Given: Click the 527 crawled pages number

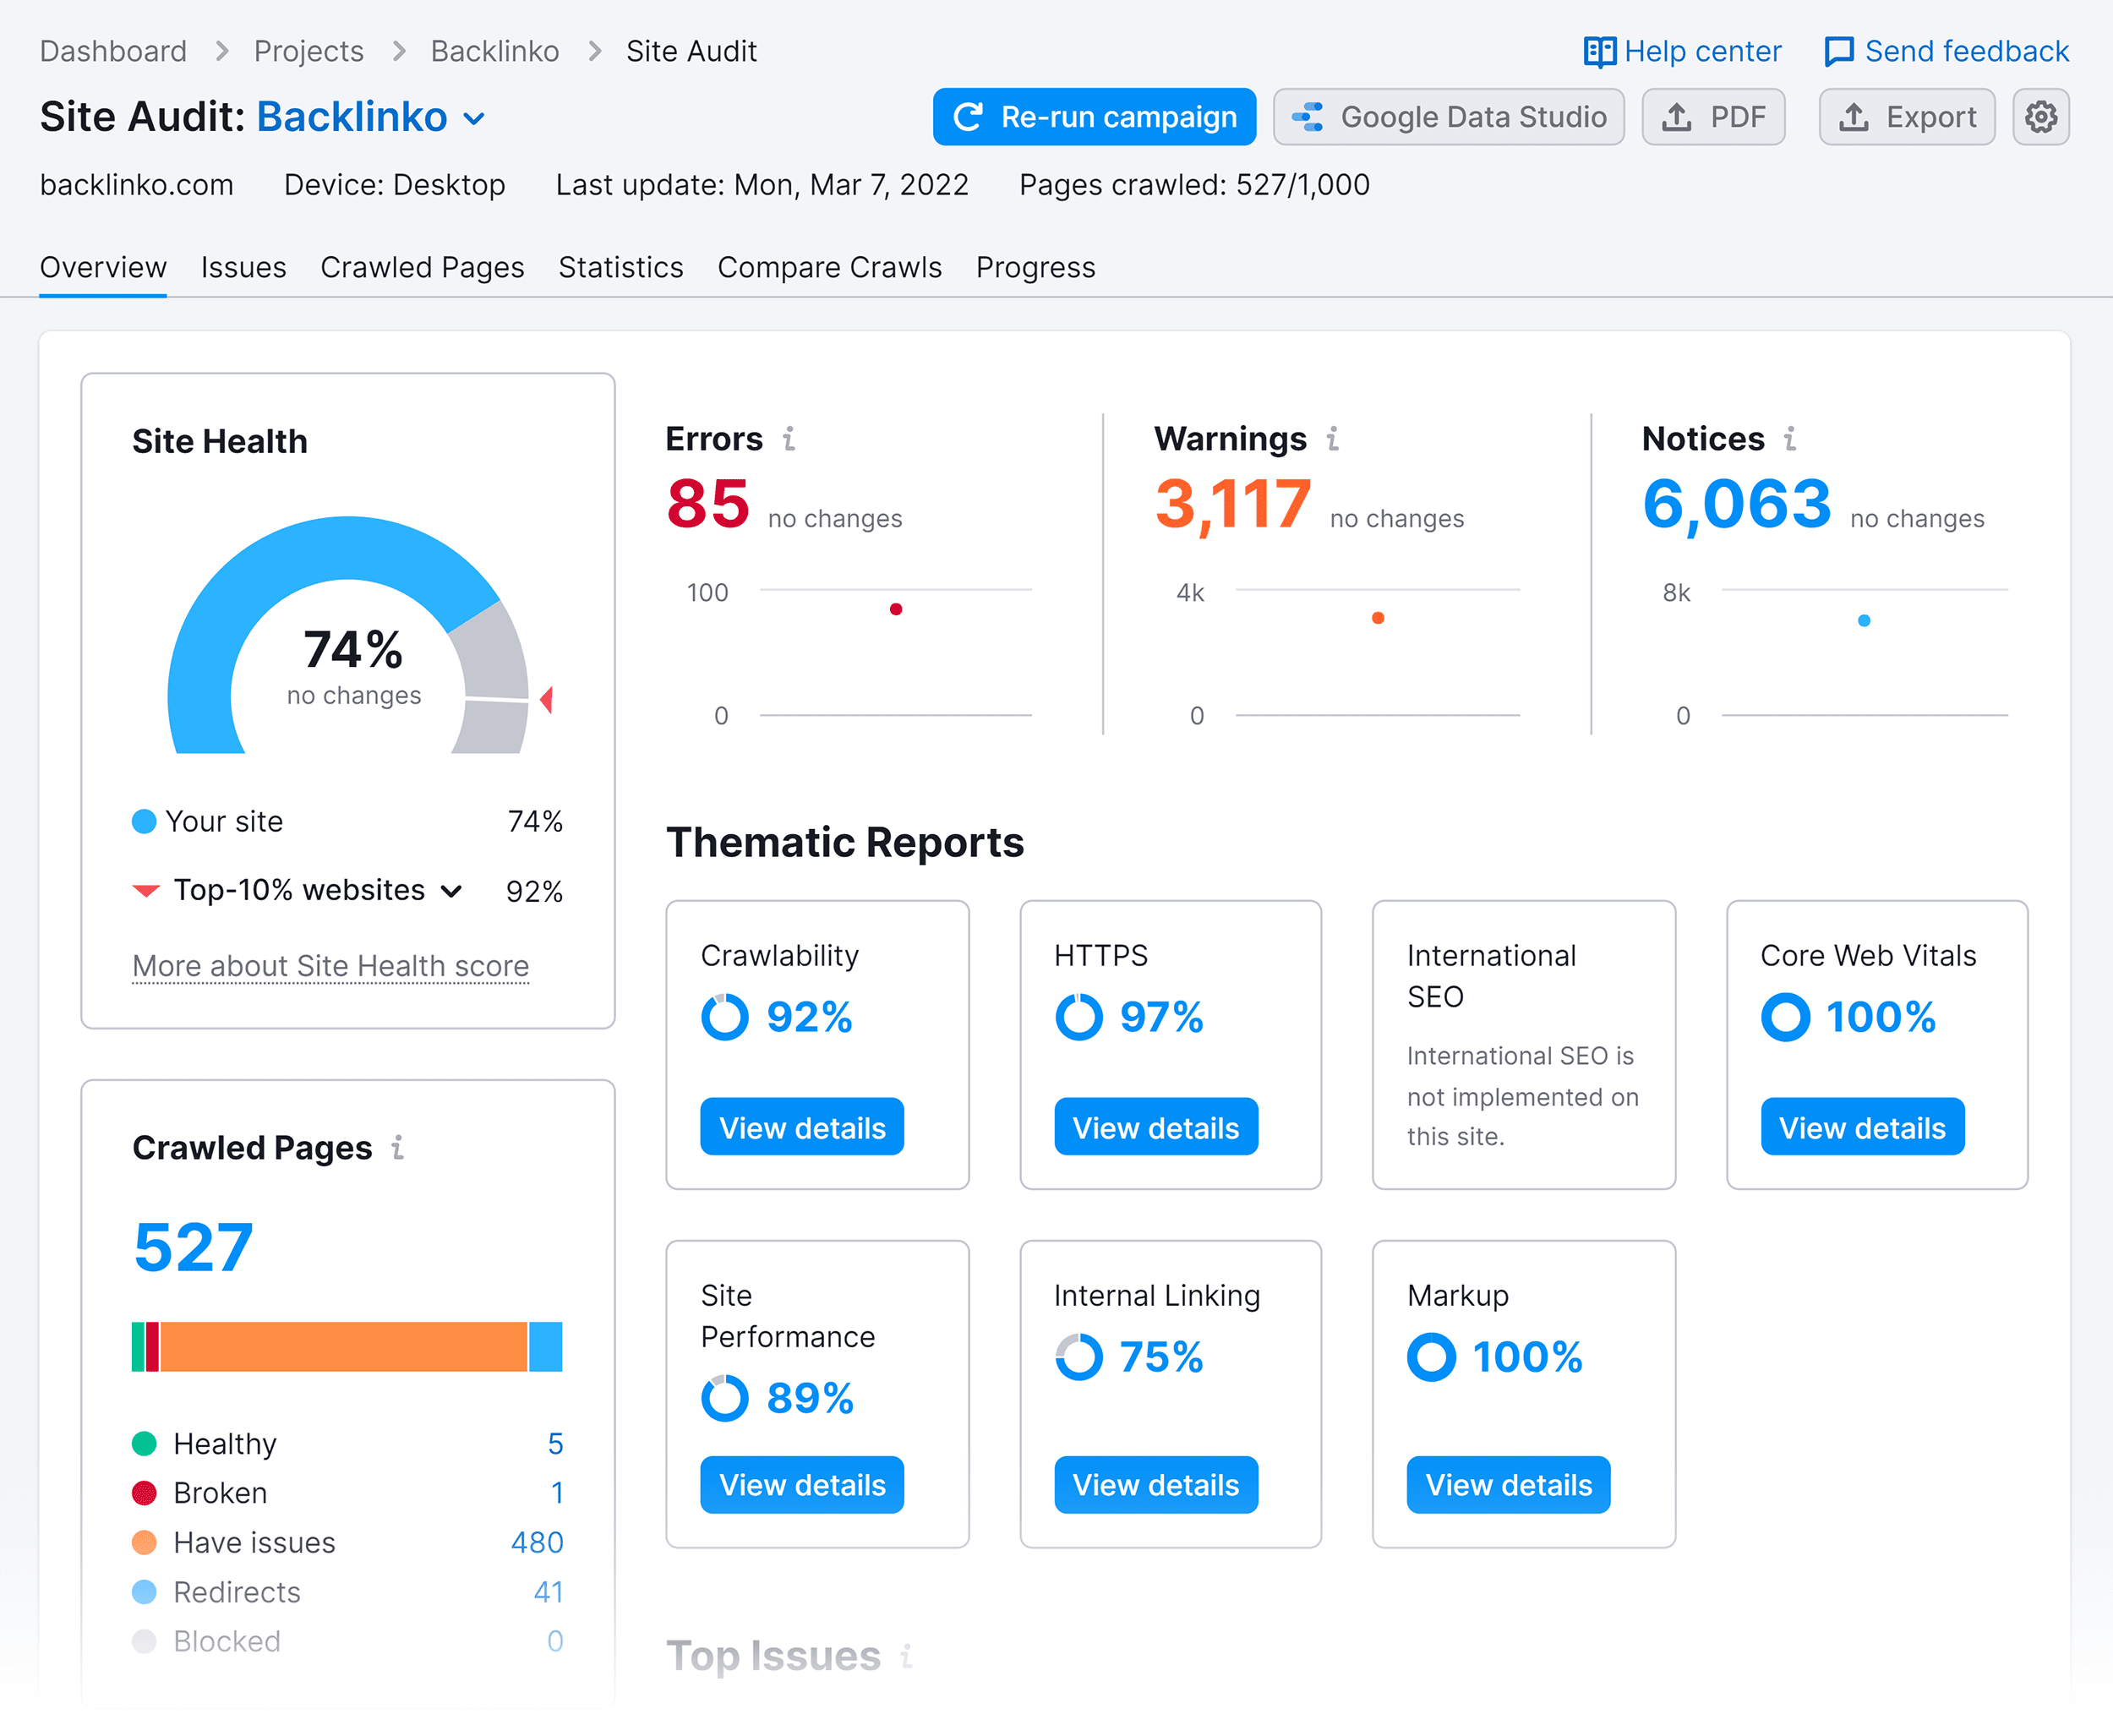Looking at the screenshot, I should pyautogui.click(x=193, y=1248).
